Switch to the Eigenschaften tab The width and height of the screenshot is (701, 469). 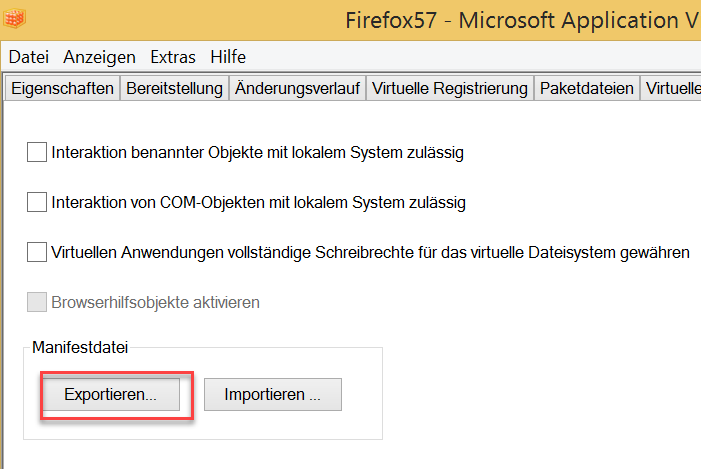point(62,88)
